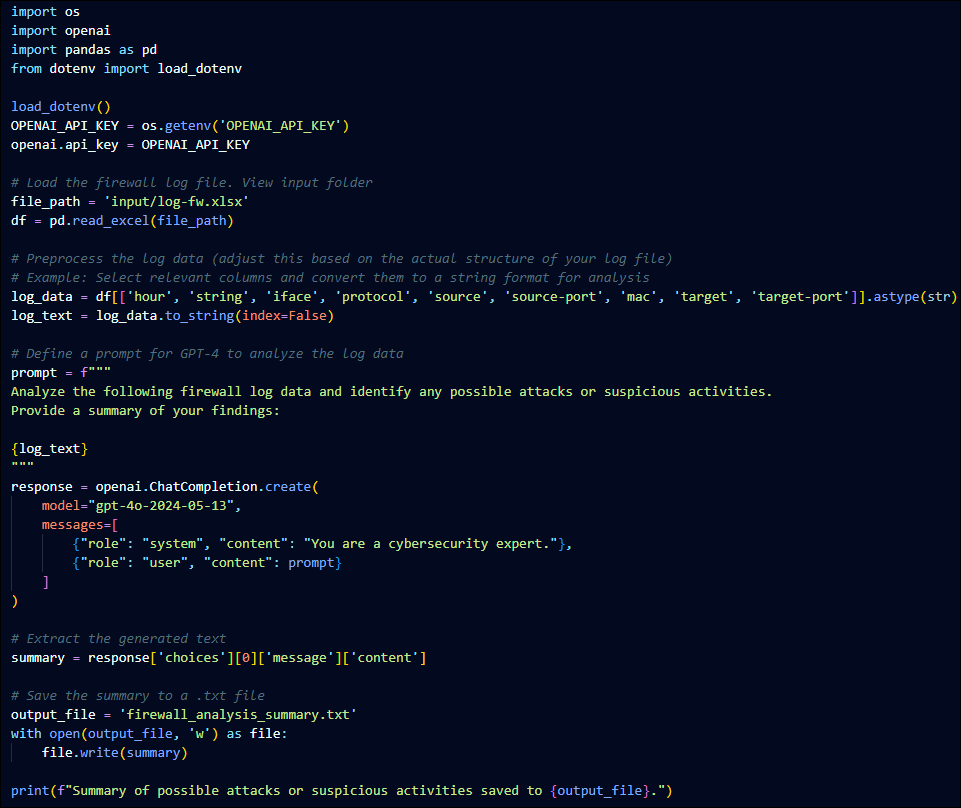The height and width of the screenshot is (808, 961).
Task: Click the 'choices' key in summary line
Action: (192, 658)
